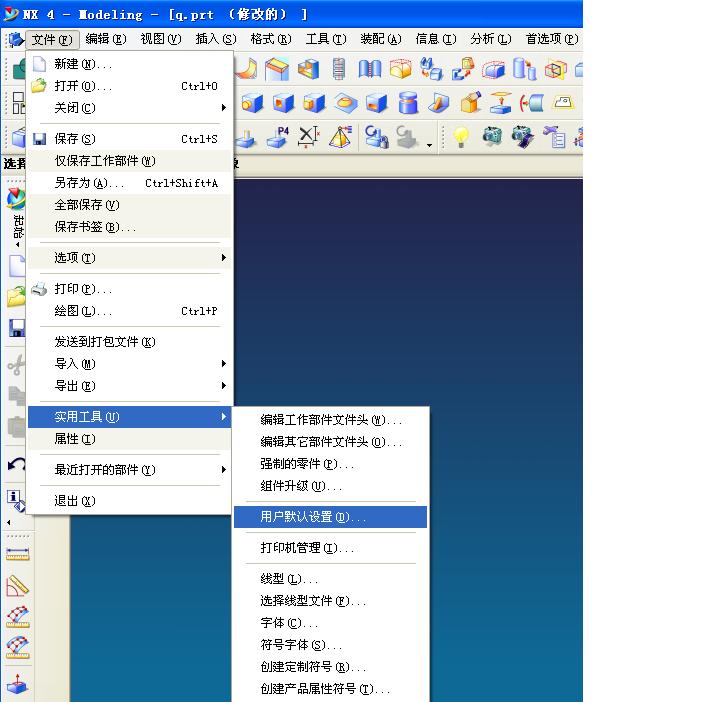Click the two blue cylinders icon
The image size is (720, 702).
point(524,69)
